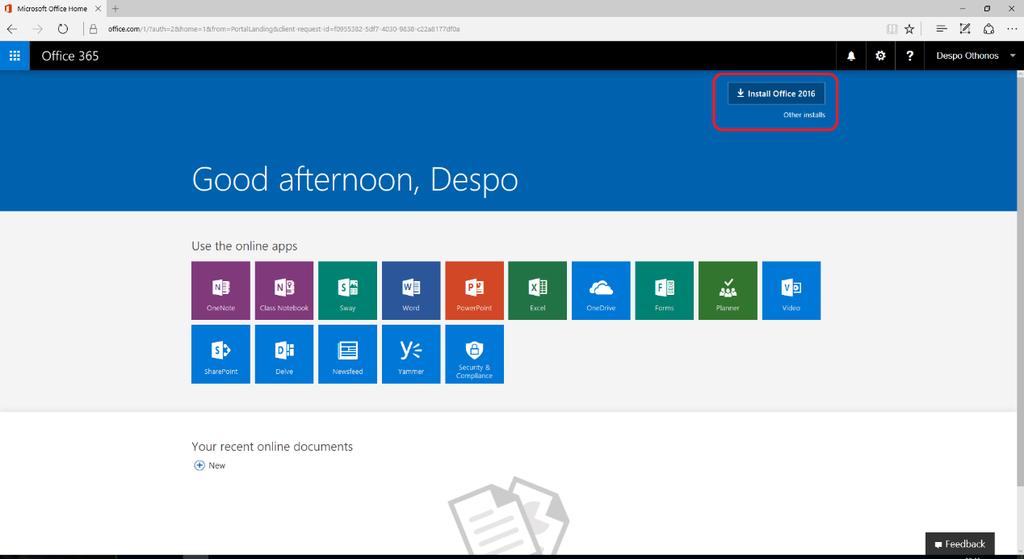Open the OneNote online app tile
The height and width of the screenshot is (559, 1024).
pyautogui.click(x=221, y=291)
